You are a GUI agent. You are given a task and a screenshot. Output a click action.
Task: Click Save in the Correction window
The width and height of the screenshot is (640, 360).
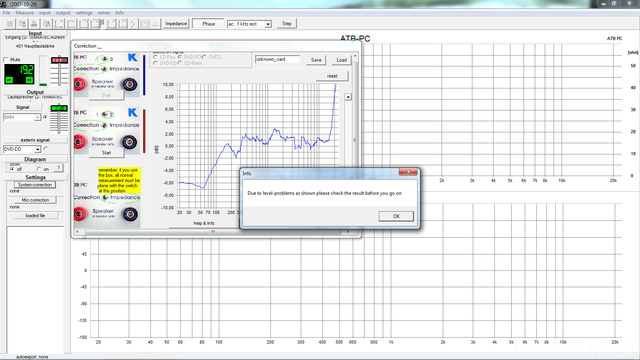(x=316, y=60)
